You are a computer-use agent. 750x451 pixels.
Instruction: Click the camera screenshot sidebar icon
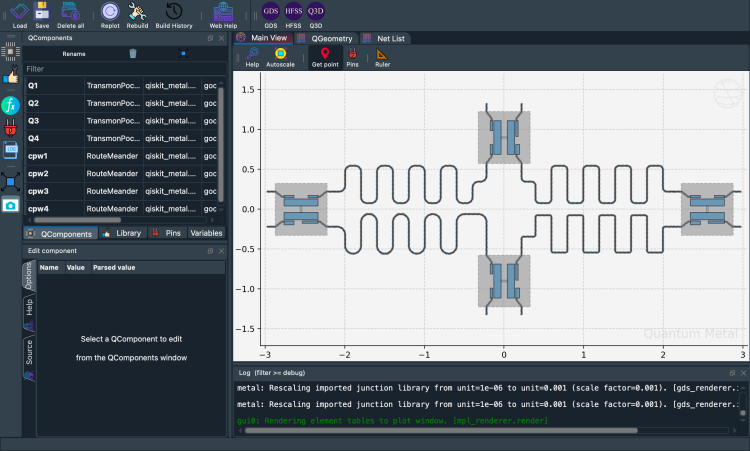[11, 206]
